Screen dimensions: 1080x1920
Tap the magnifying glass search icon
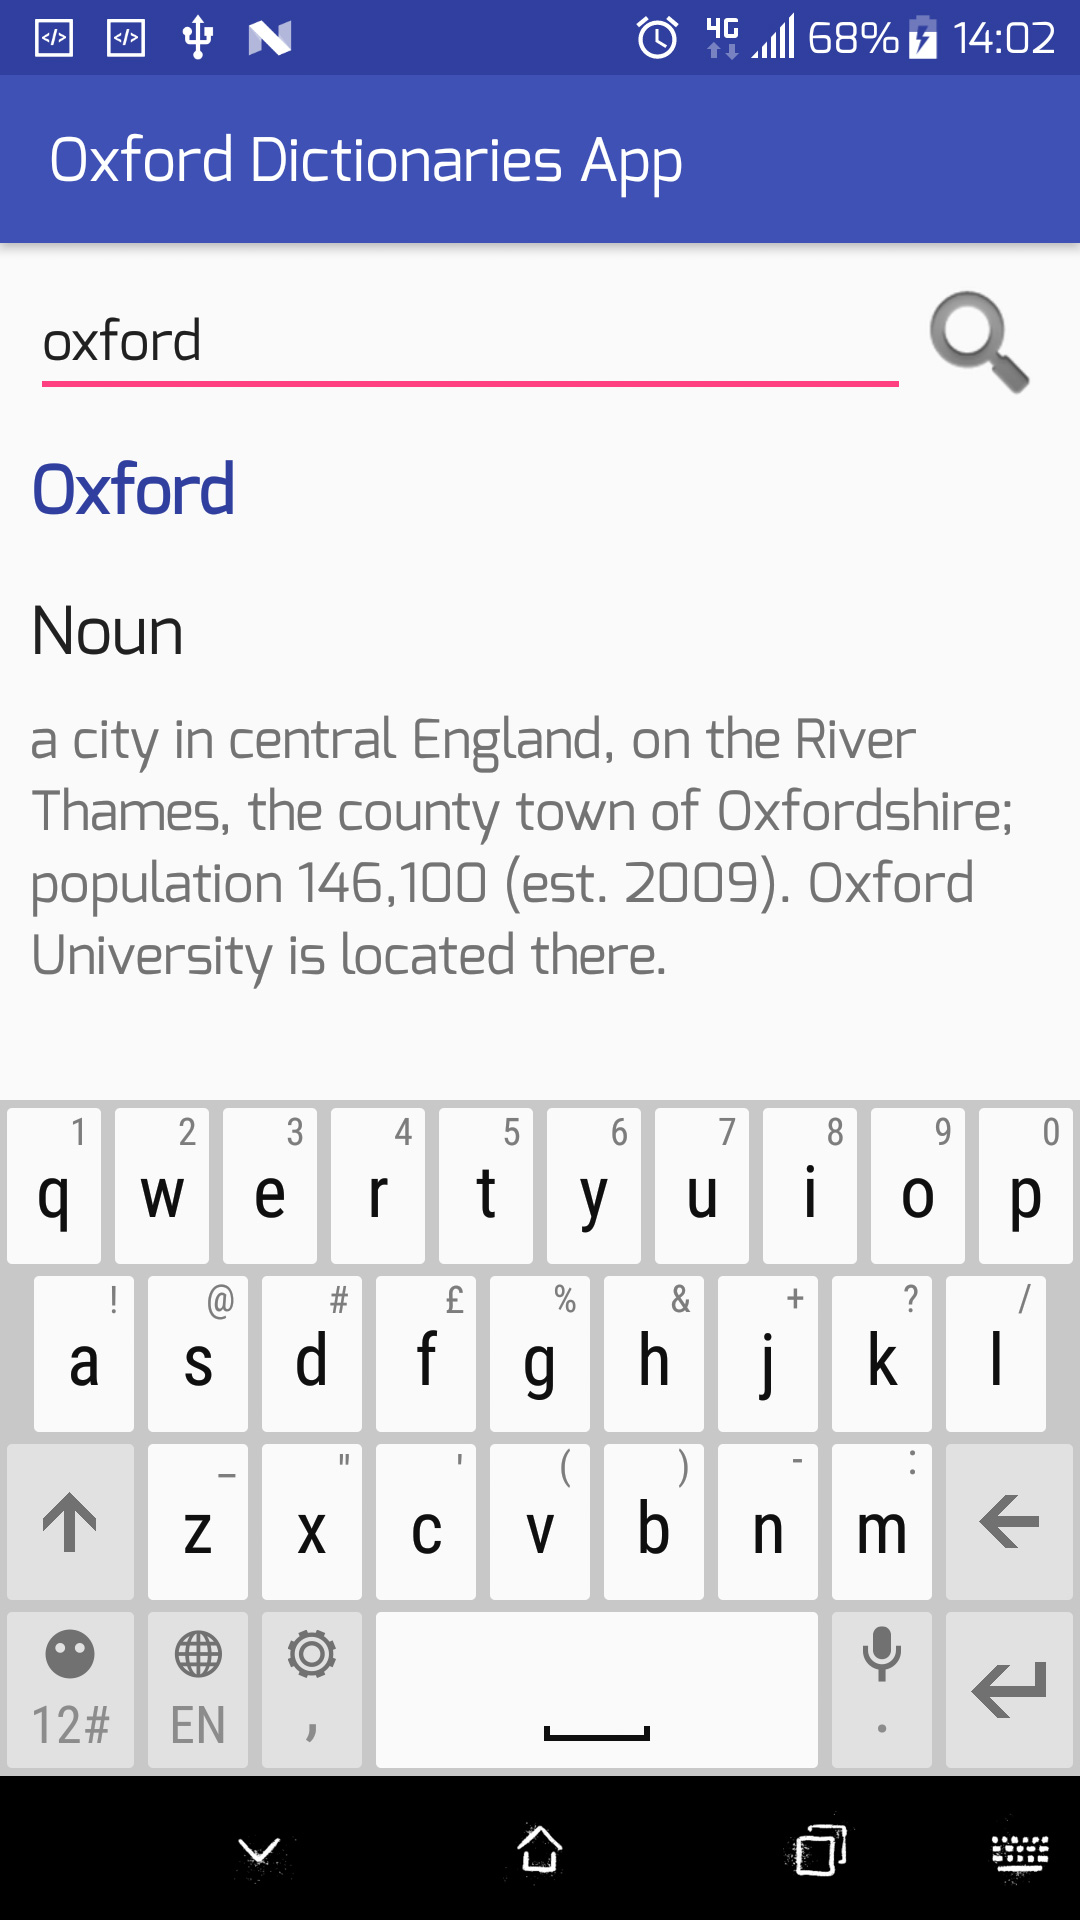[979, 342]
